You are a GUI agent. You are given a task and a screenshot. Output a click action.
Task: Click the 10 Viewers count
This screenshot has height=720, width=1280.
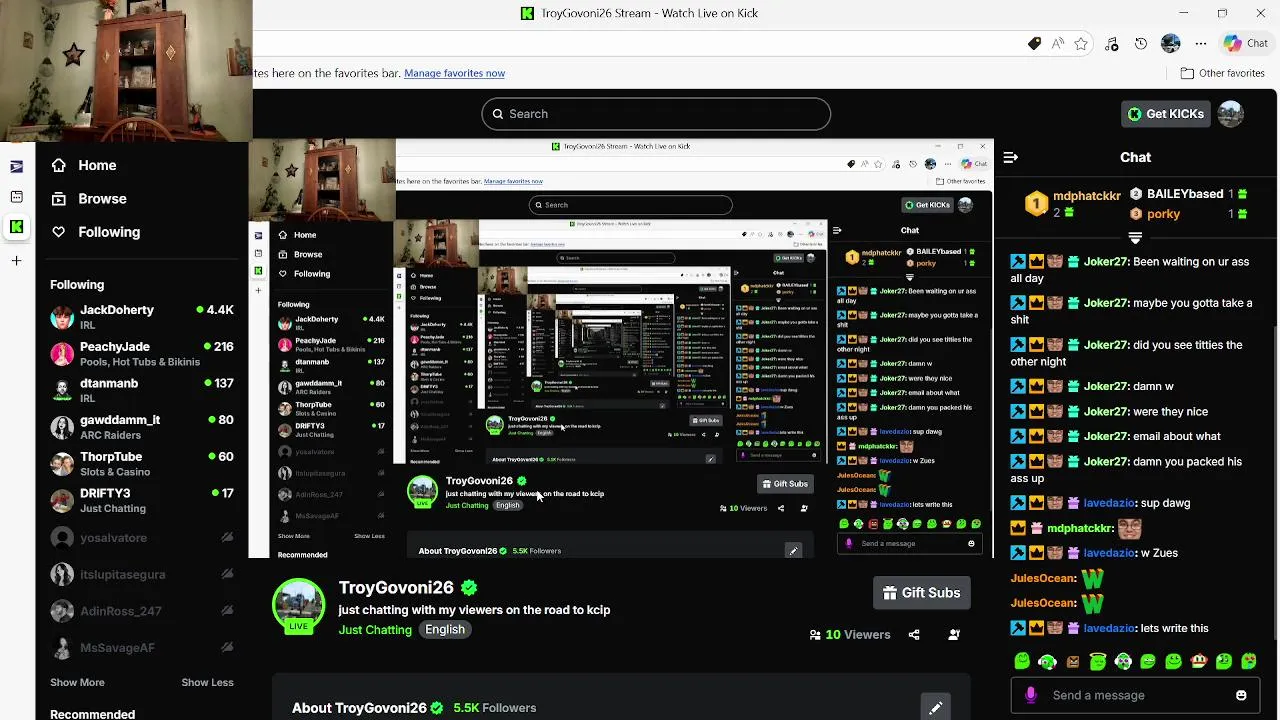(x=849, y=635)
